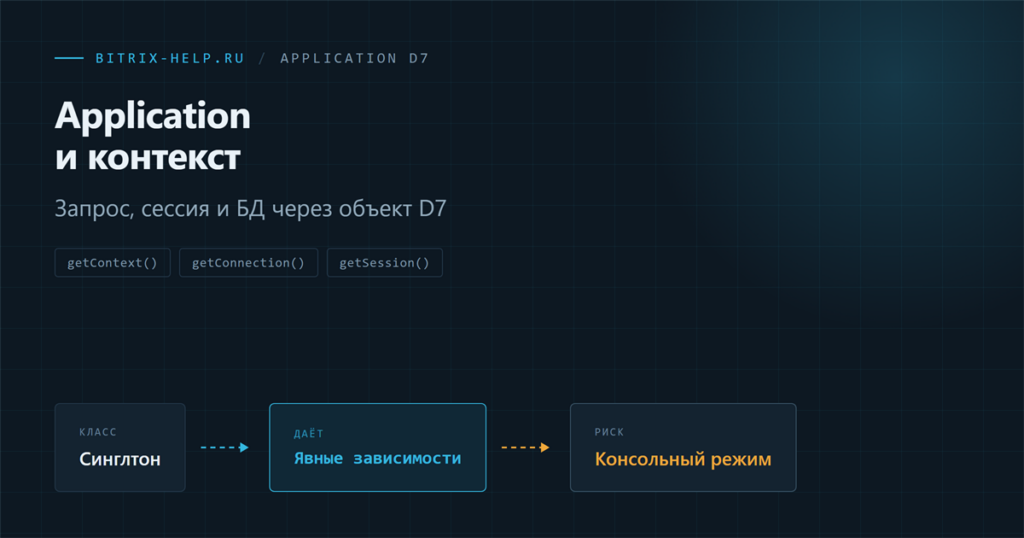Click the heading 'Application и контекст'
This screenshot has width=1024, height=538.
[x=153, y=136]
